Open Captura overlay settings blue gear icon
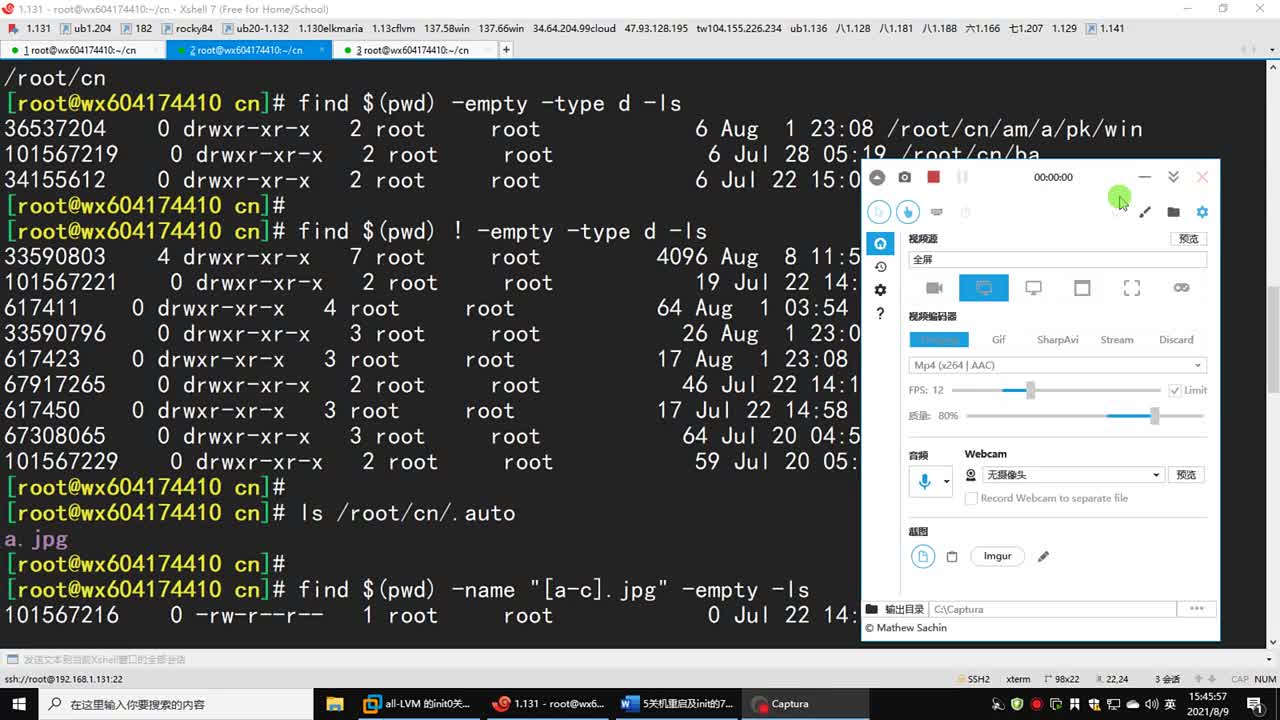This screenshot has height=720, width=1280. pyautogui.click(x=1202, y=212)
